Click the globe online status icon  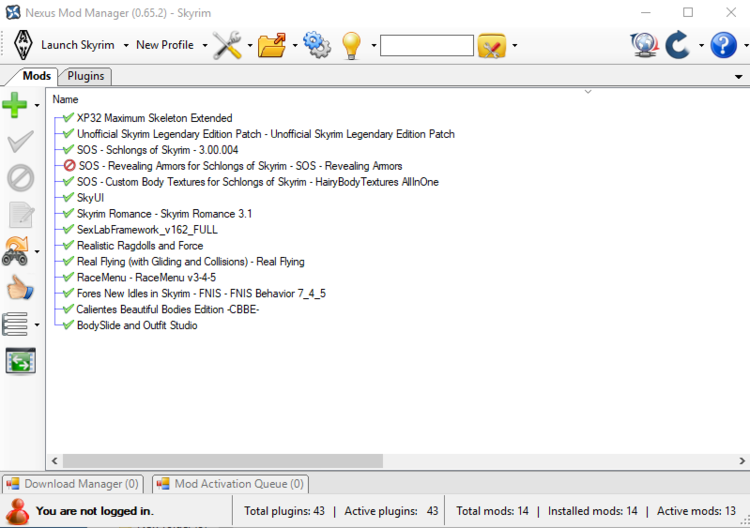(644, 45)
